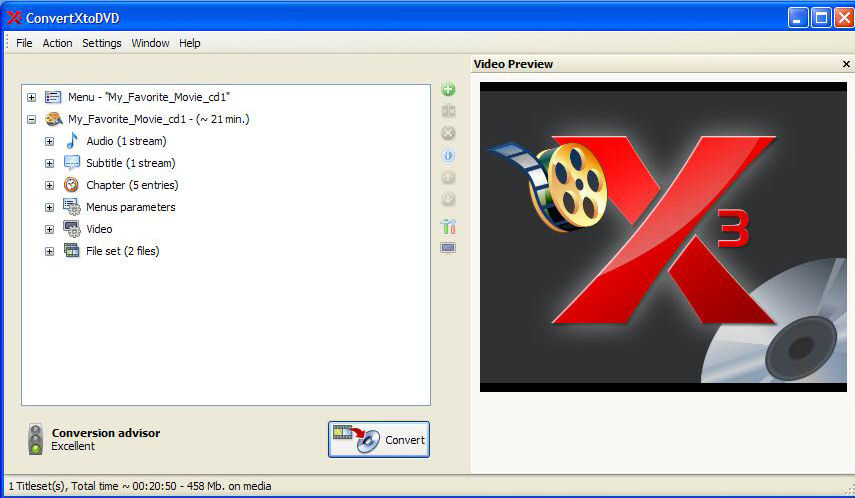Minimize the ConvertXtoDVD window
855x498 pixels.
[x=798, y=17]
